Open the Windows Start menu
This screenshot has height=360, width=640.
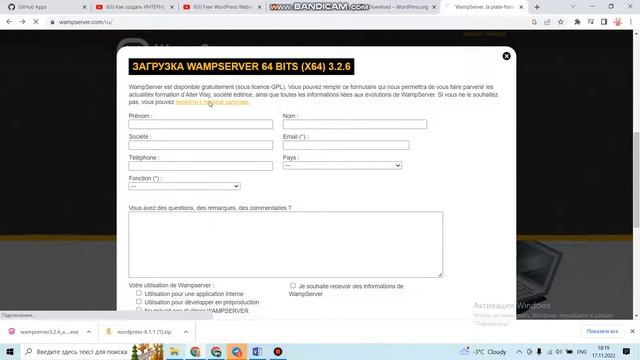(x=10, y=351)
